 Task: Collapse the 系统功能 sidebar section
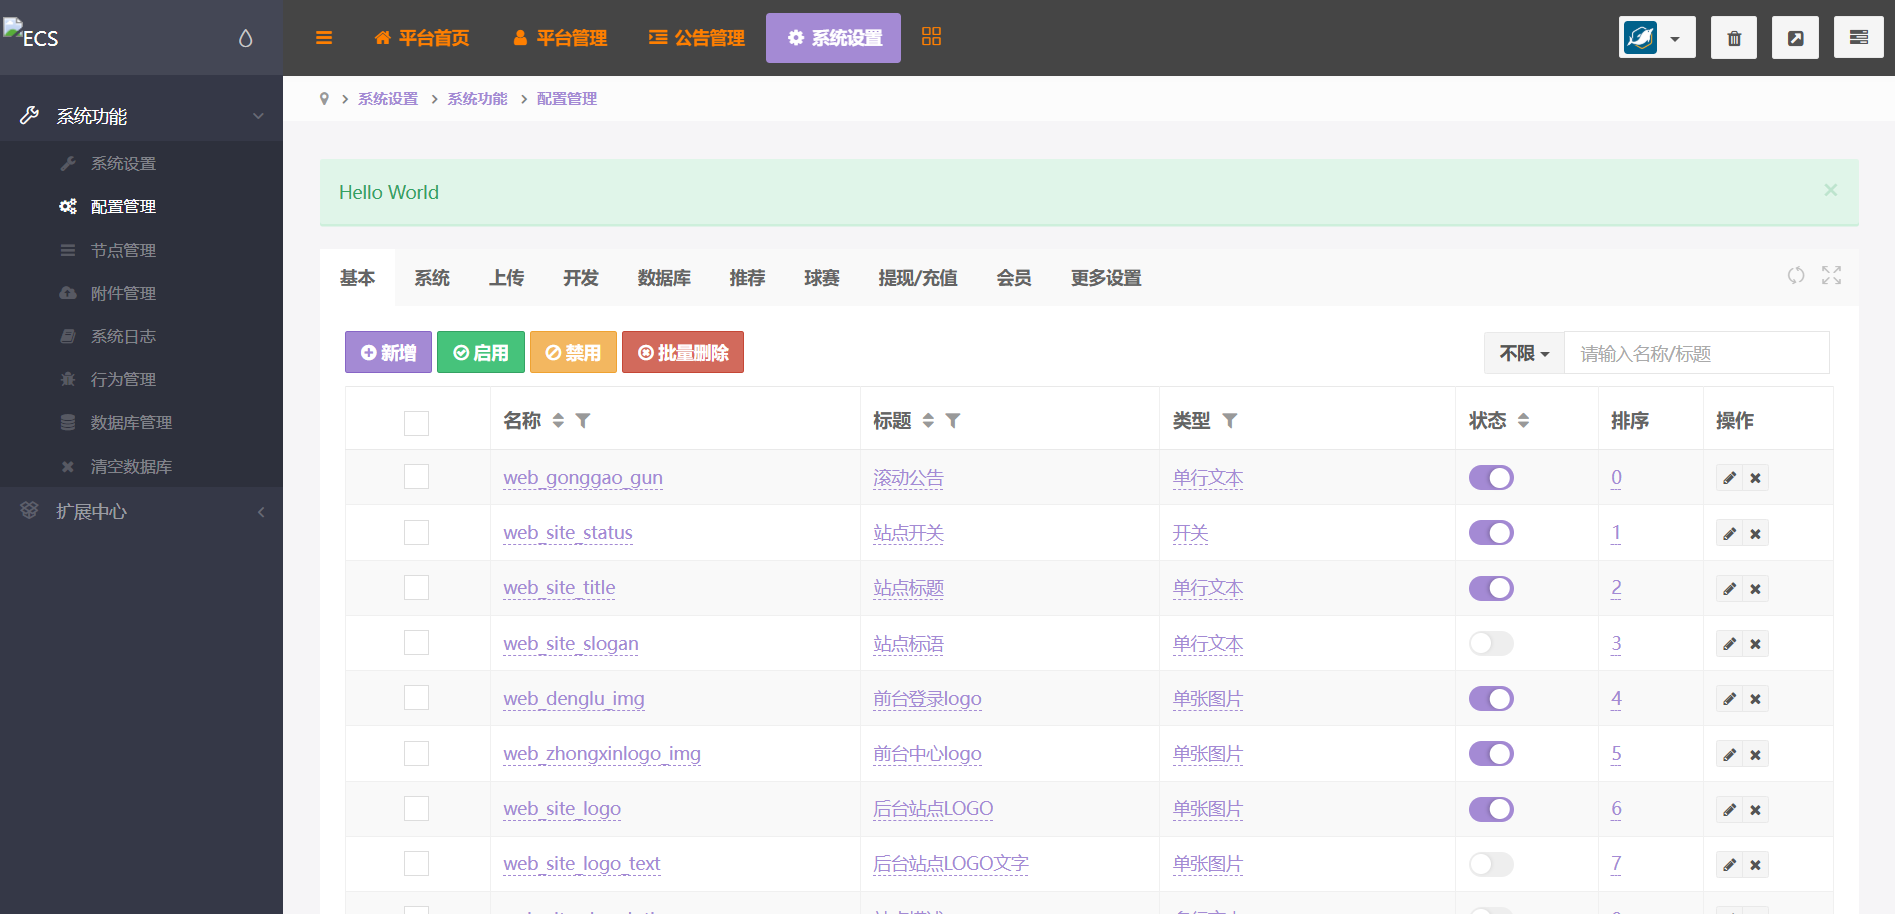[141, 116]
